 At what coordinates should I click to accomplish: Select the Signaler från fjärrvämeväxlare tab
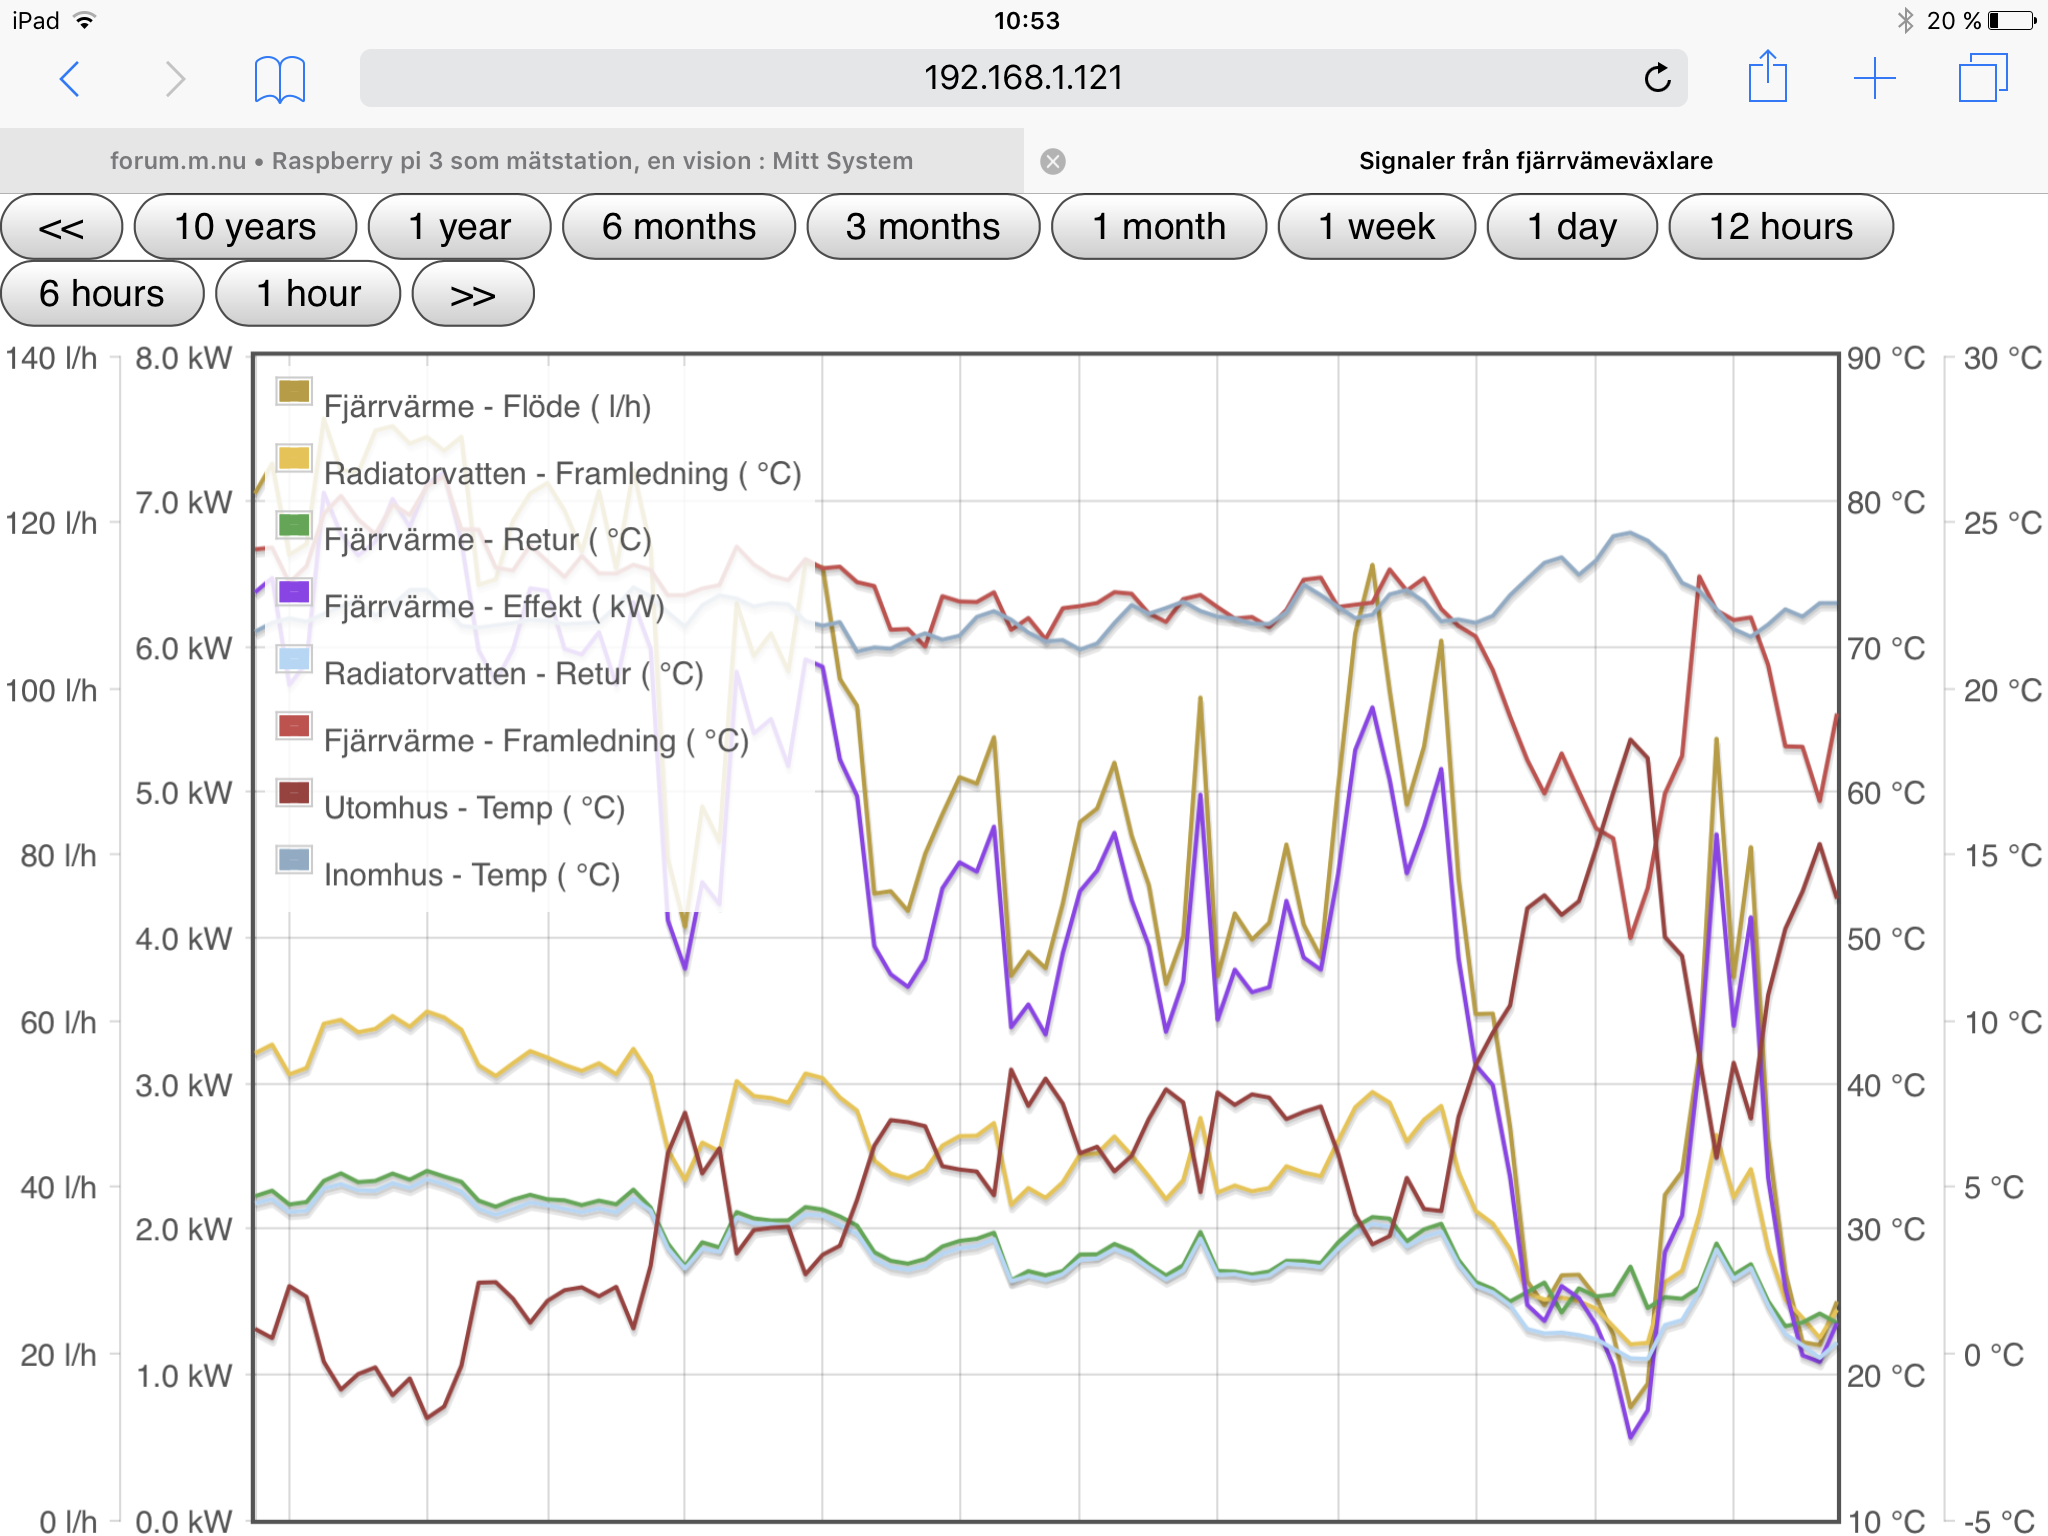[1535, 161]
